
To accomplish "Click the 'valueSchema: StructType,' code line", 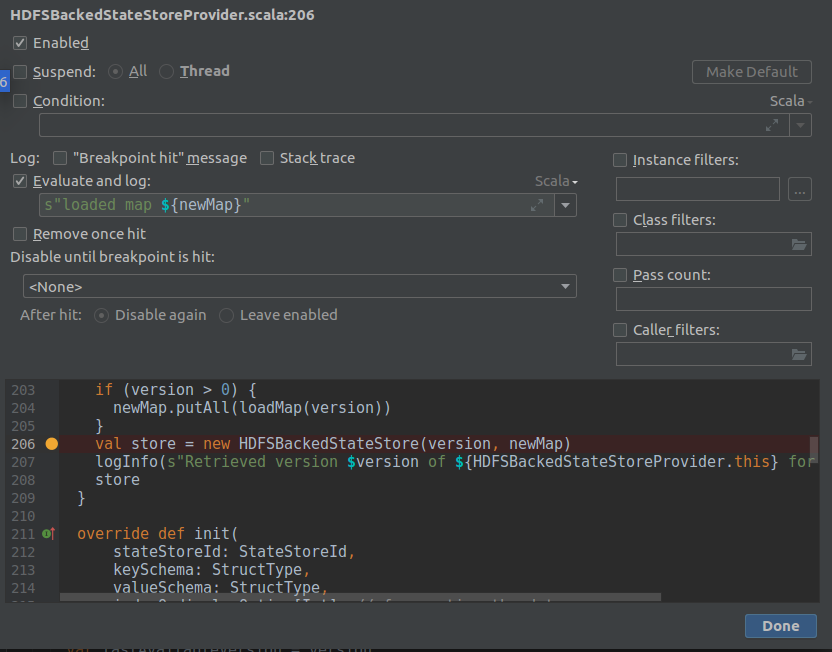I will coord(220,588).
